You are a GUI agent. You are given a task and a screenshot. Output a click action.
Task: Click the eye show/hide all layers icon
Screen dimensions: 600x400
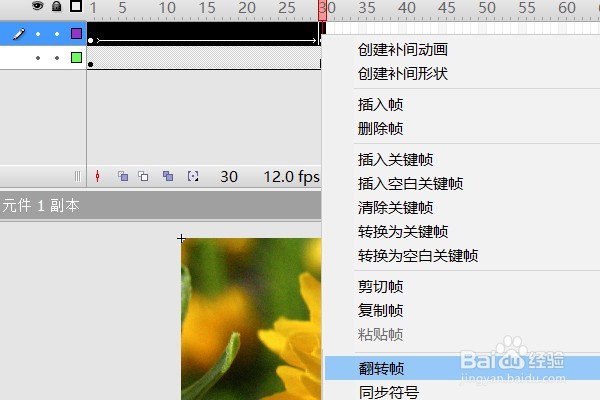pyautogui.click(x=37, y=6)
